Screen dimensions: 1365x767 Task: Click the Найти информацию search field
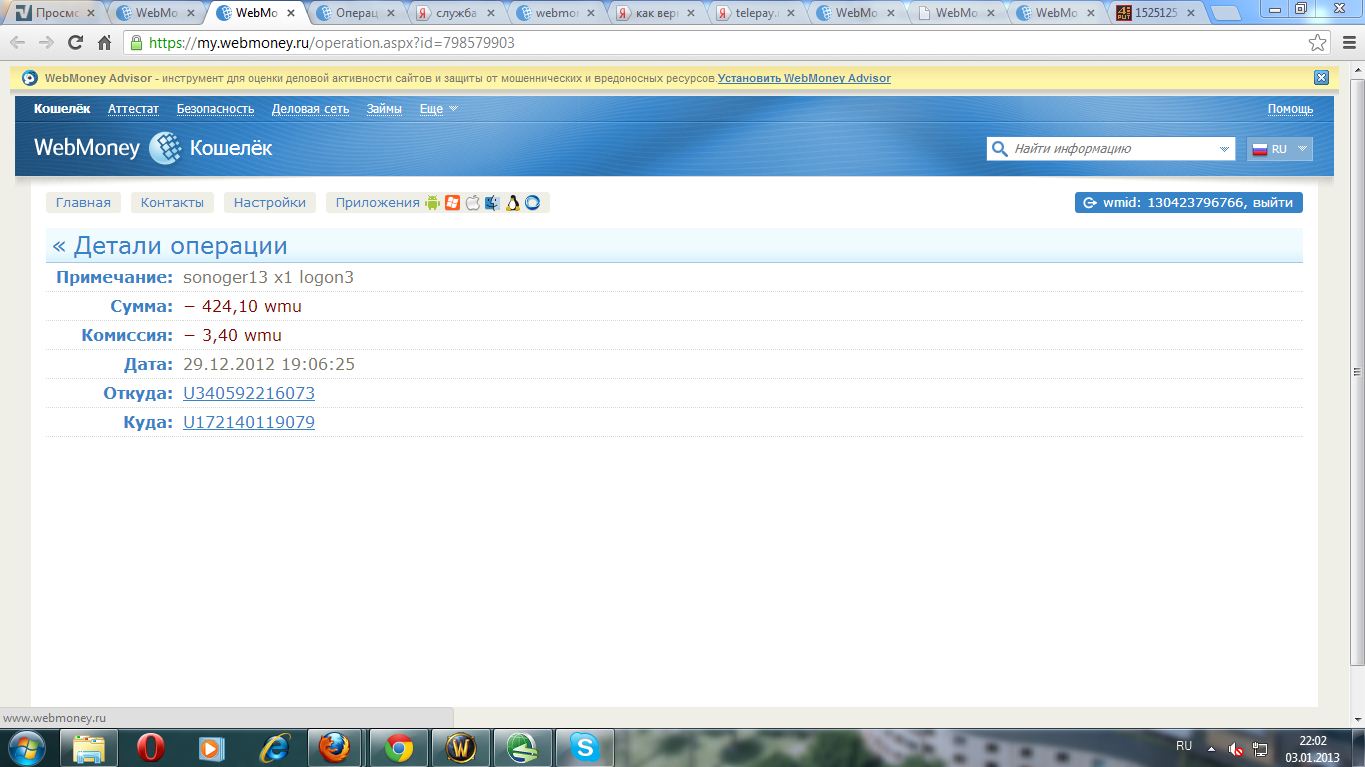[x=1112, y=149]
